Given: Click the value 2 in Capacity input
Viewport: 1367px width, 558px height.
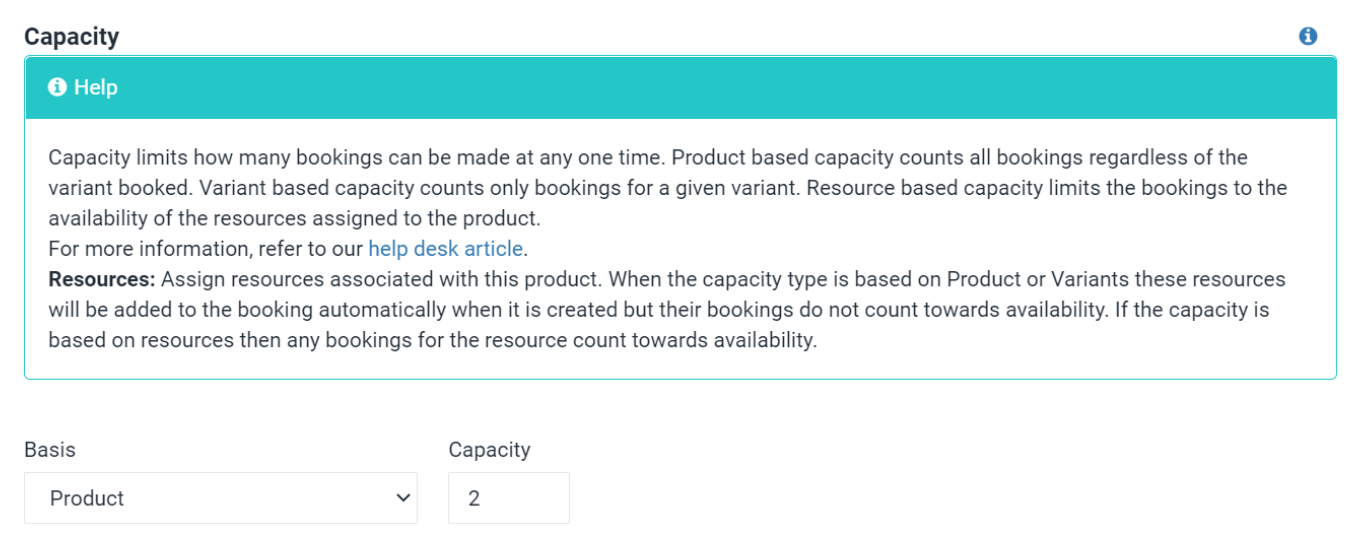Looking at the screenshot, I should pos(474,498).
